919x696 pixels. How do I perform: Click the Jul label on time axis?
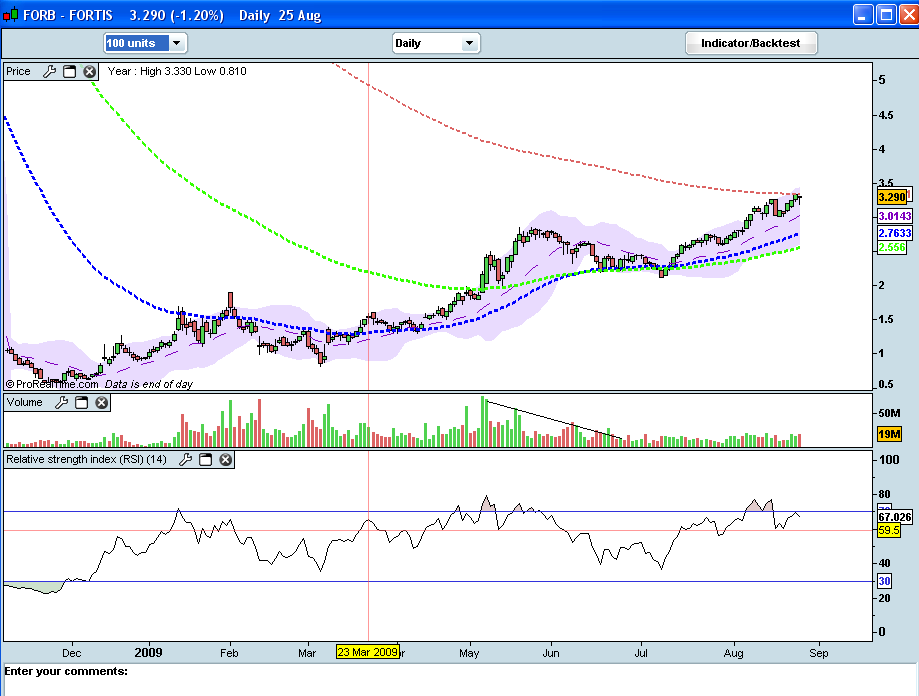point(641,653)
